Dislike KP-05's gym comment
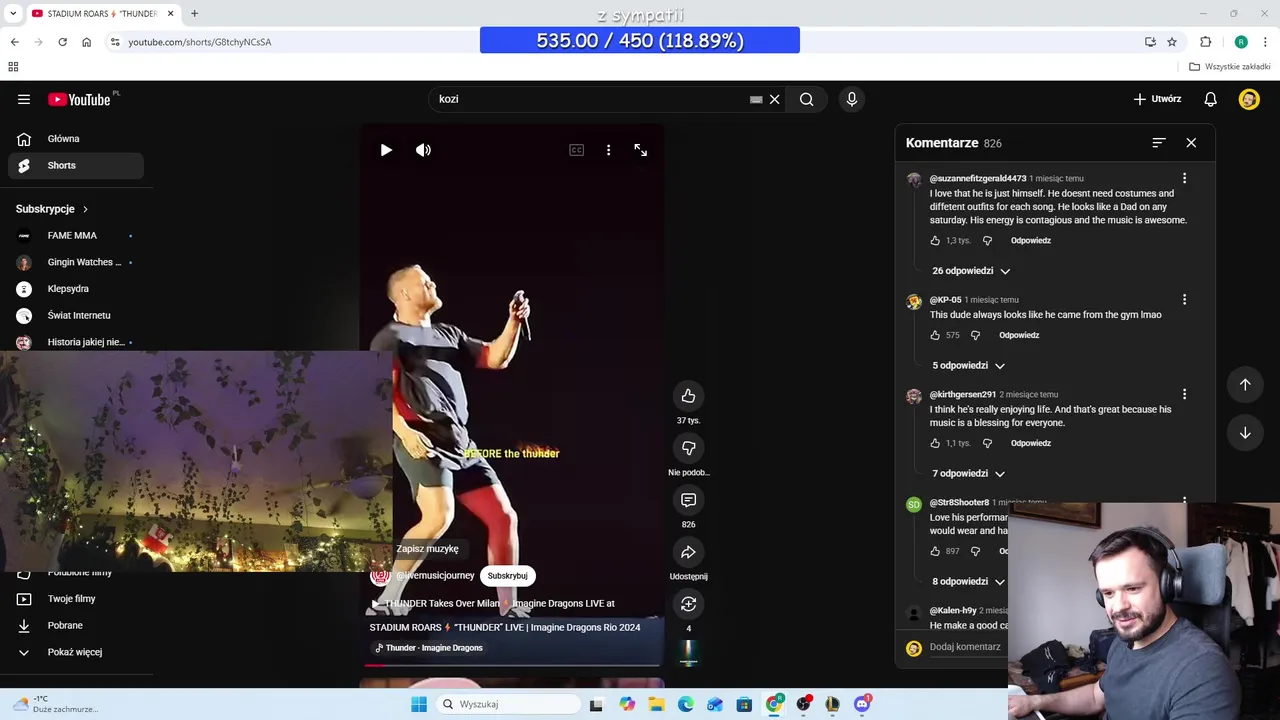 [975, 335]
